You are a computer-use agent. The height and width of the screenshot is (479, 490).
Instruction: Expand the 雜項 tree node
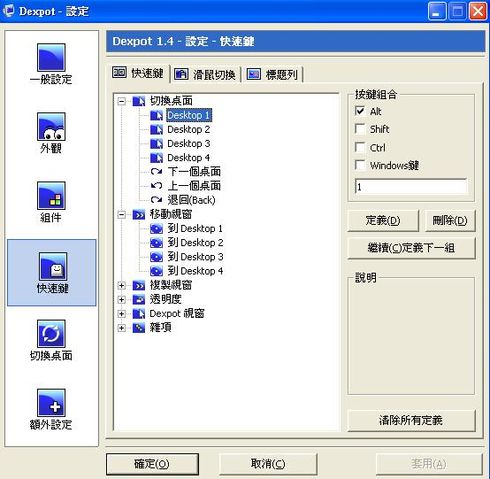tap(122, 328)
